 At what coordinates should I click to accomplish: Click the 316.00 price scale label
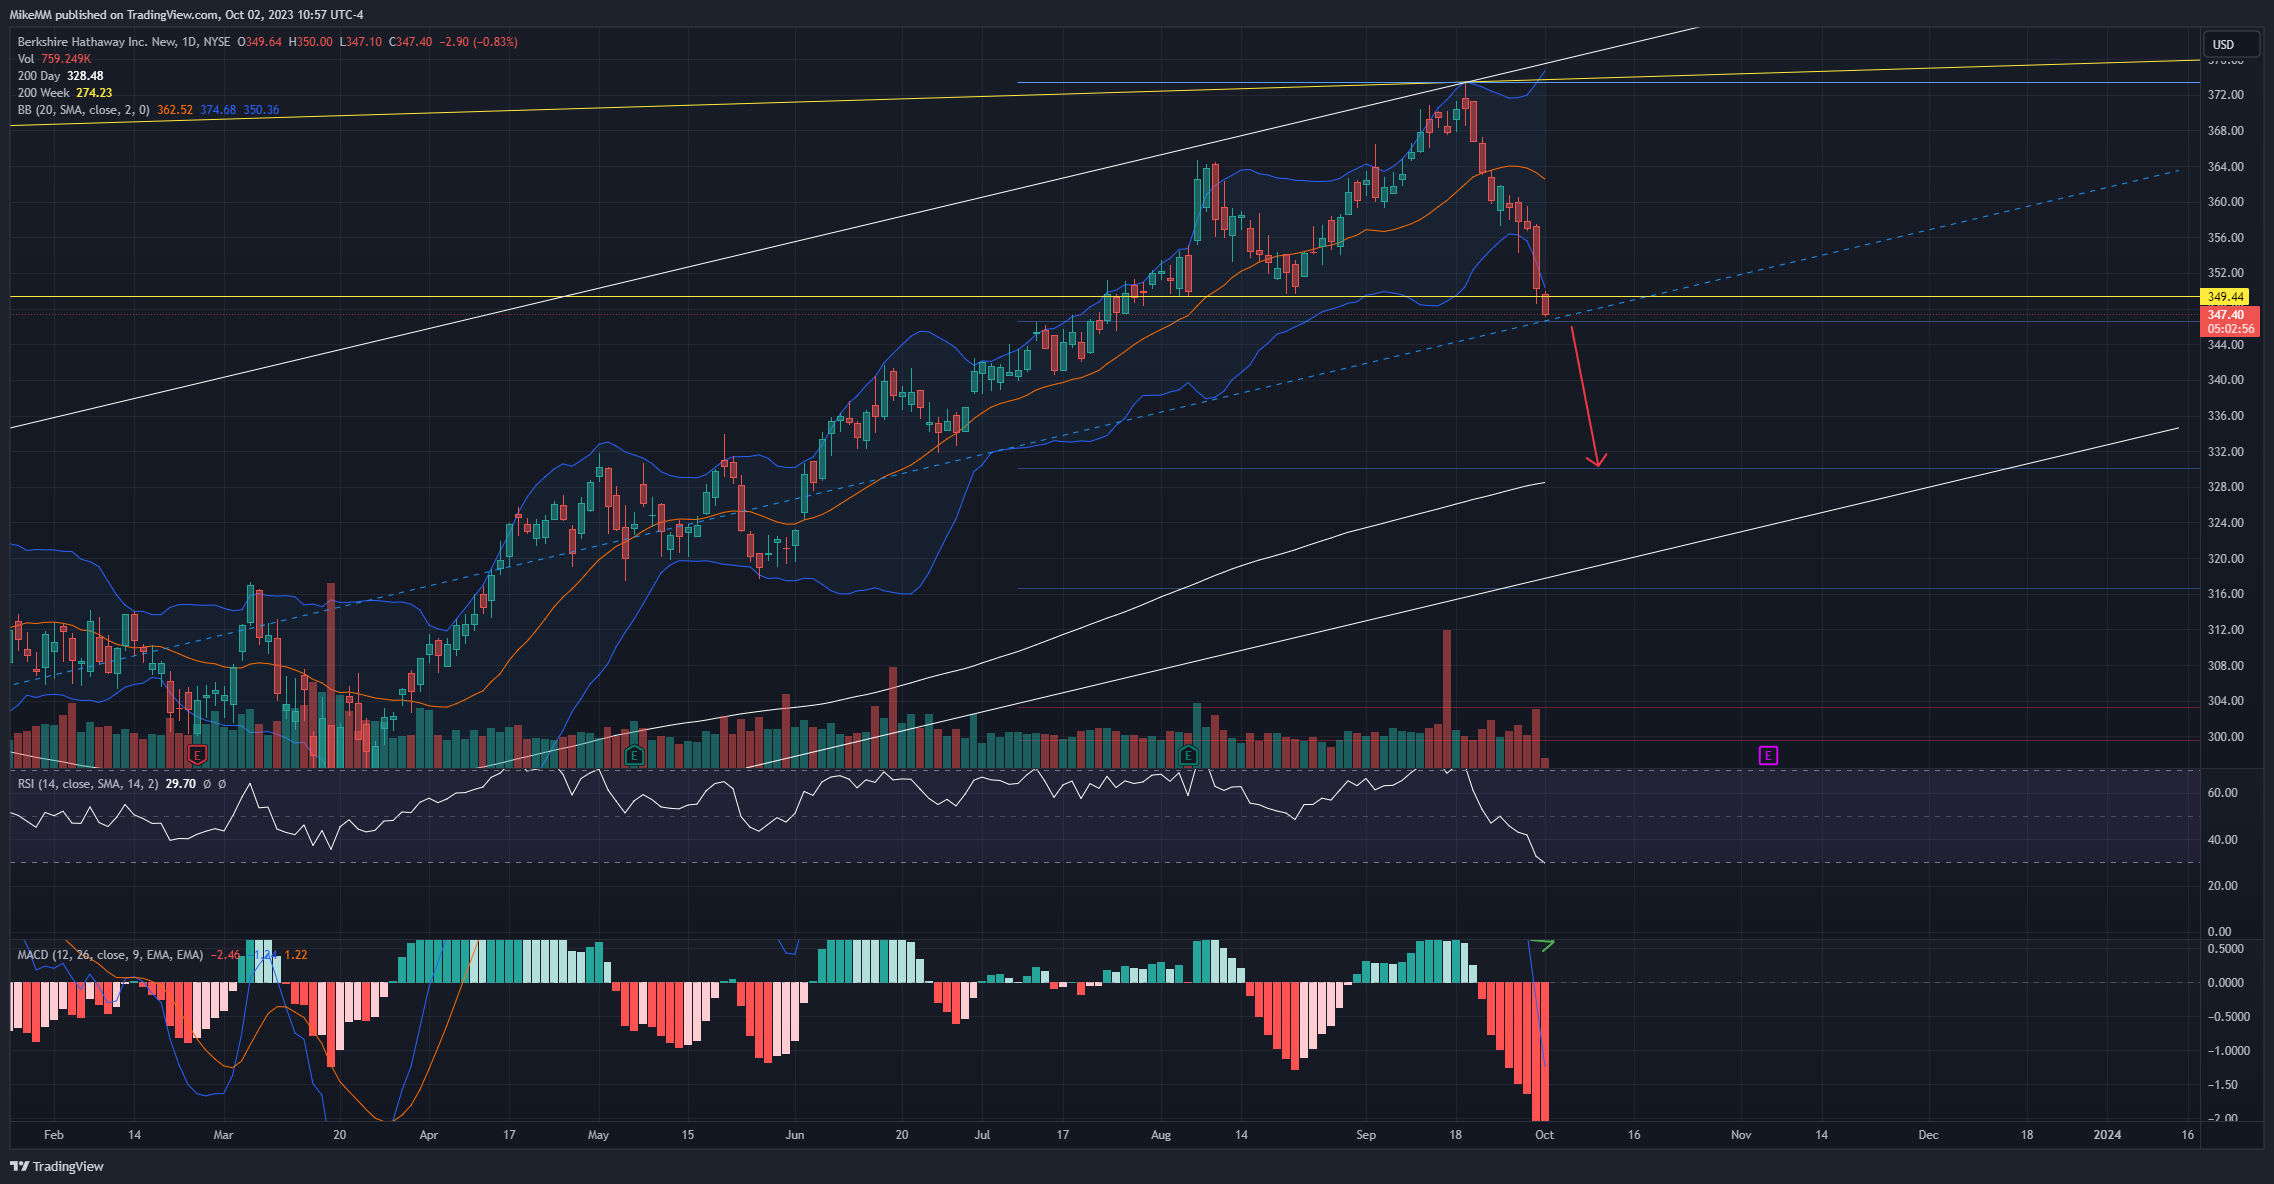[2225, 594]
